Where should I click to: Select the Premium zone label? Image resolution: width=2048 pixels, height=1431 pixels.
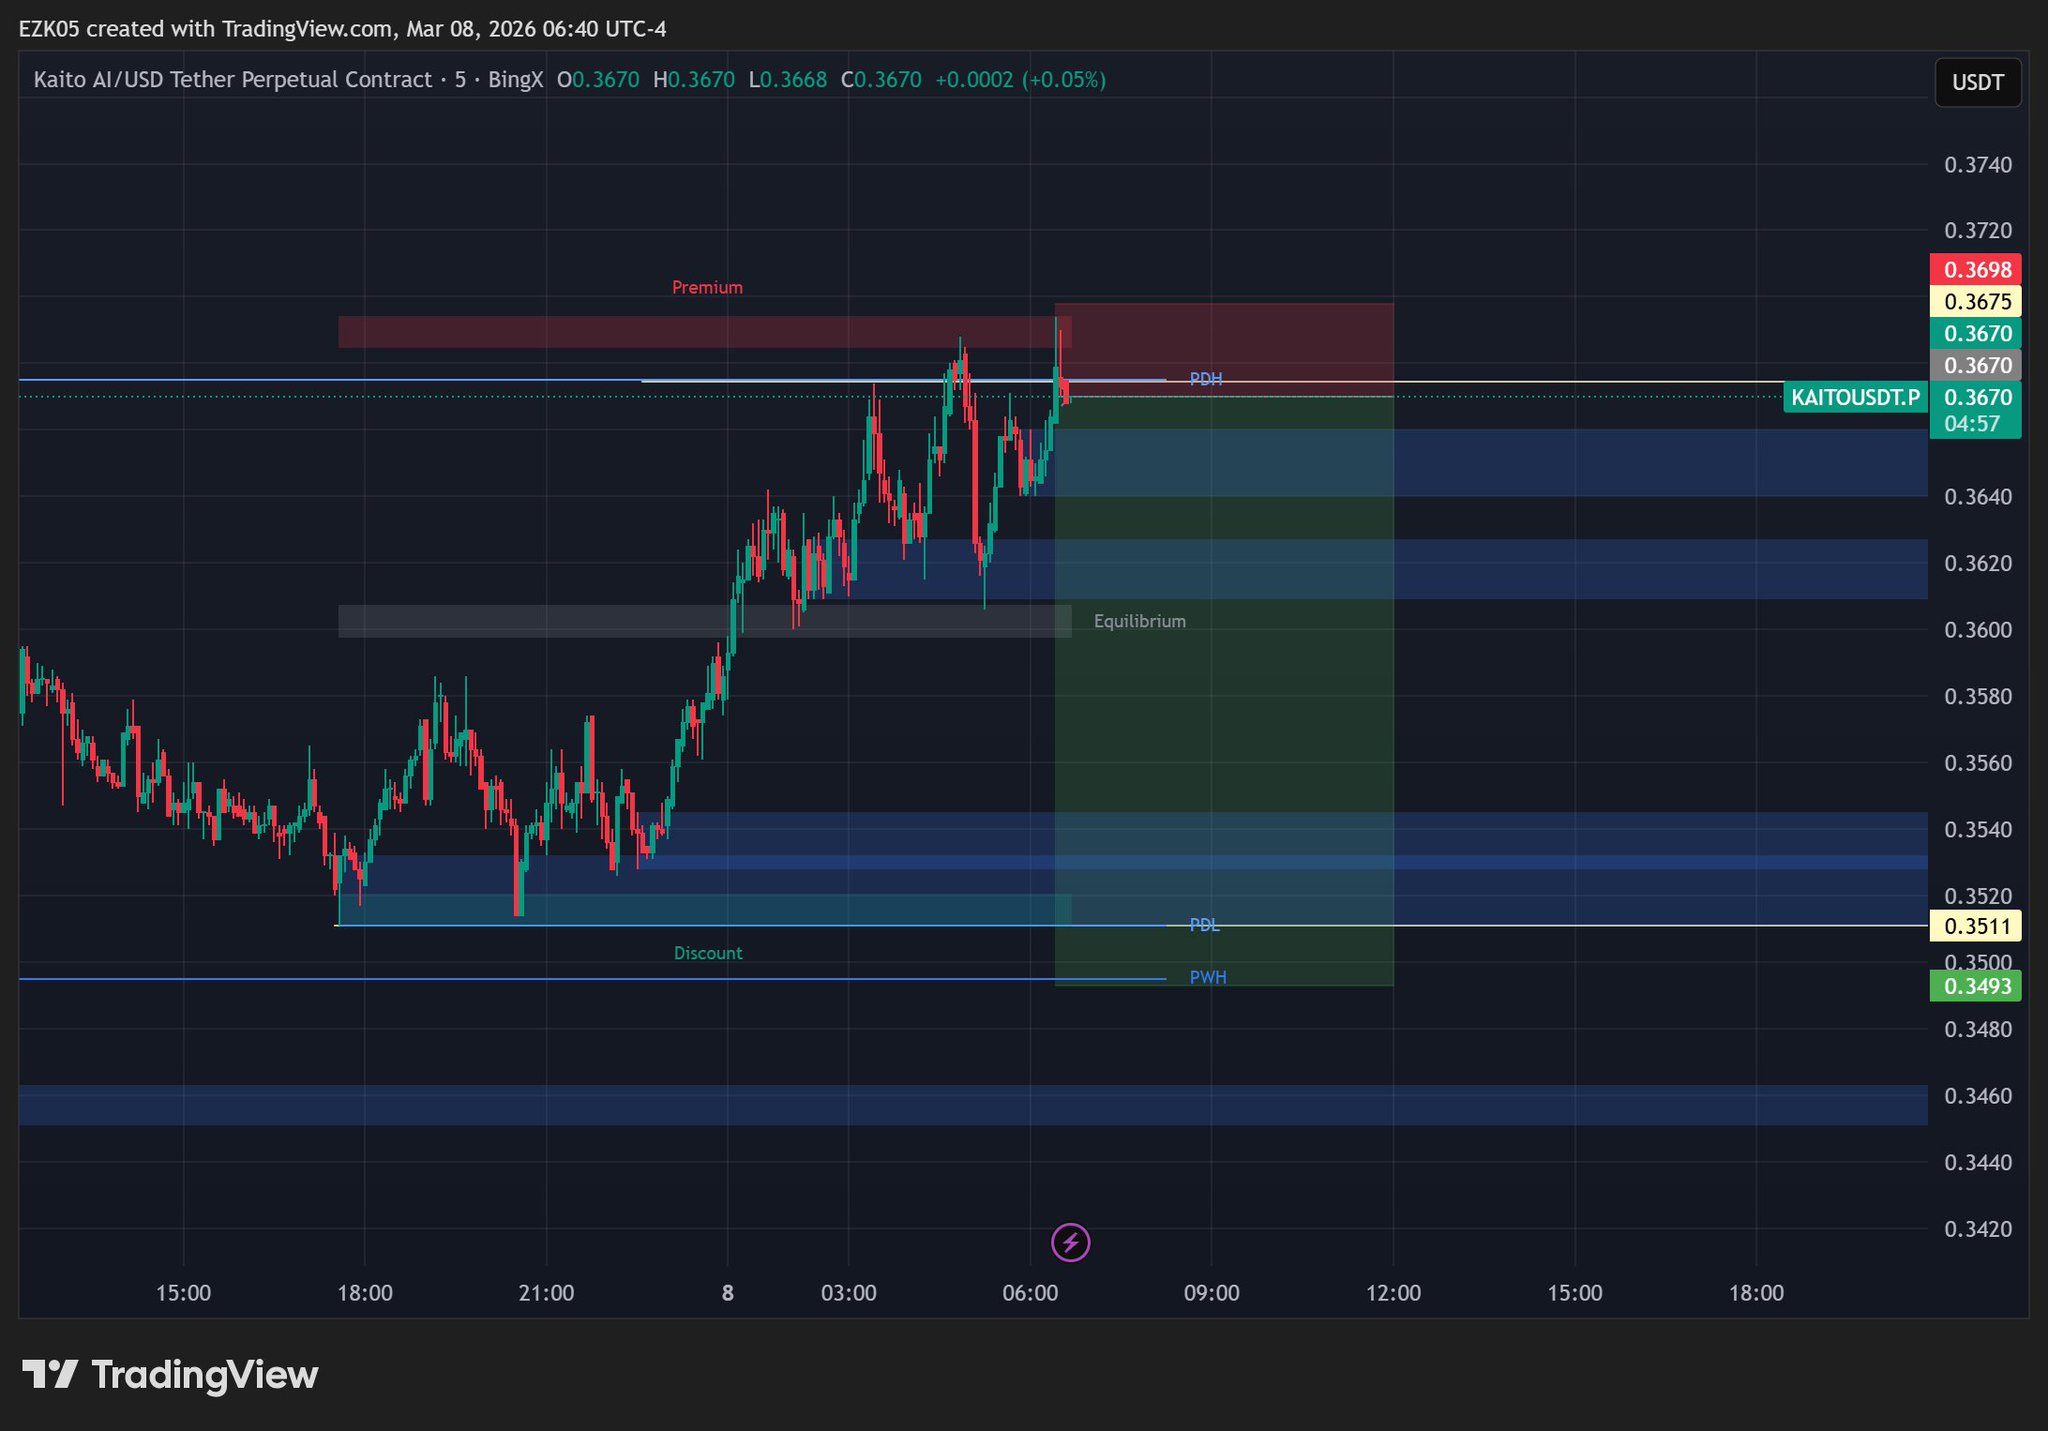point(707,288)
